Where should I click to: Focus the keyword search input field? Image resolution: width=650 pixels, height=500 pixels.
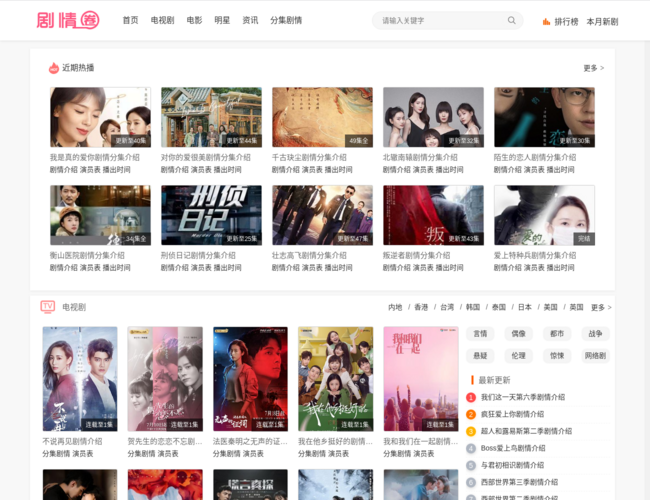point(440,20)
